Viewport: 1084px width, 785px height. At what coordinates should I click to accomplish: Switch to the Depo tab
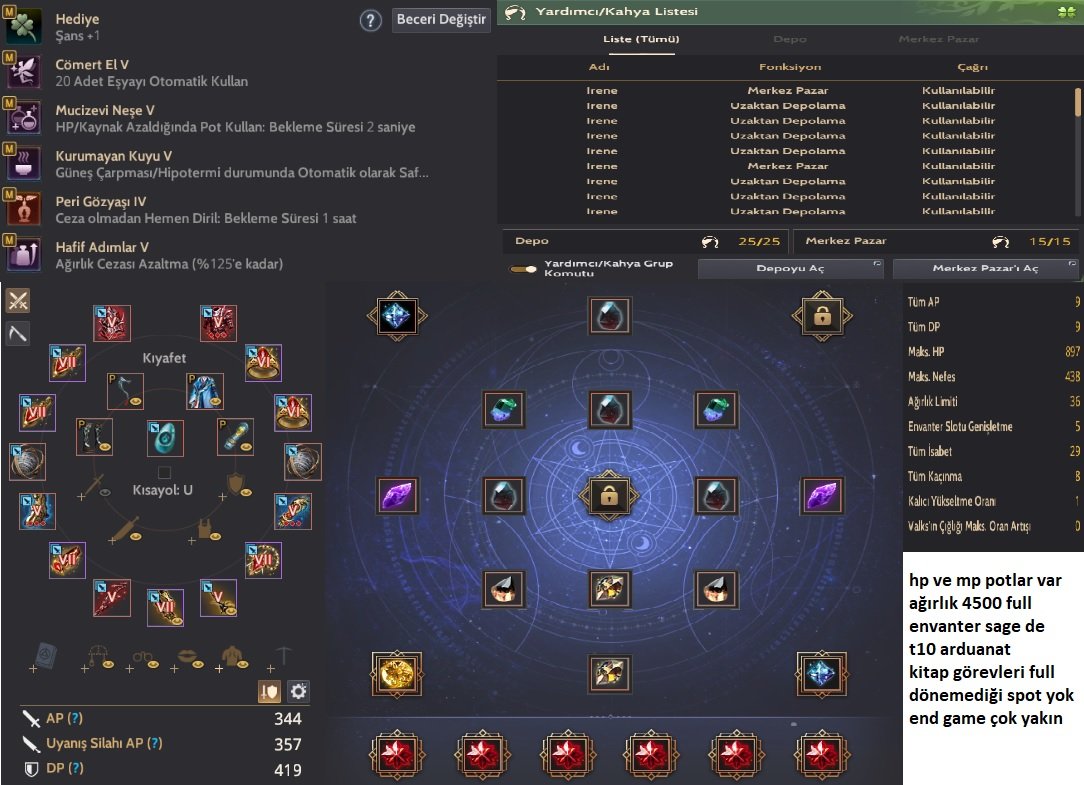point(790,39)
